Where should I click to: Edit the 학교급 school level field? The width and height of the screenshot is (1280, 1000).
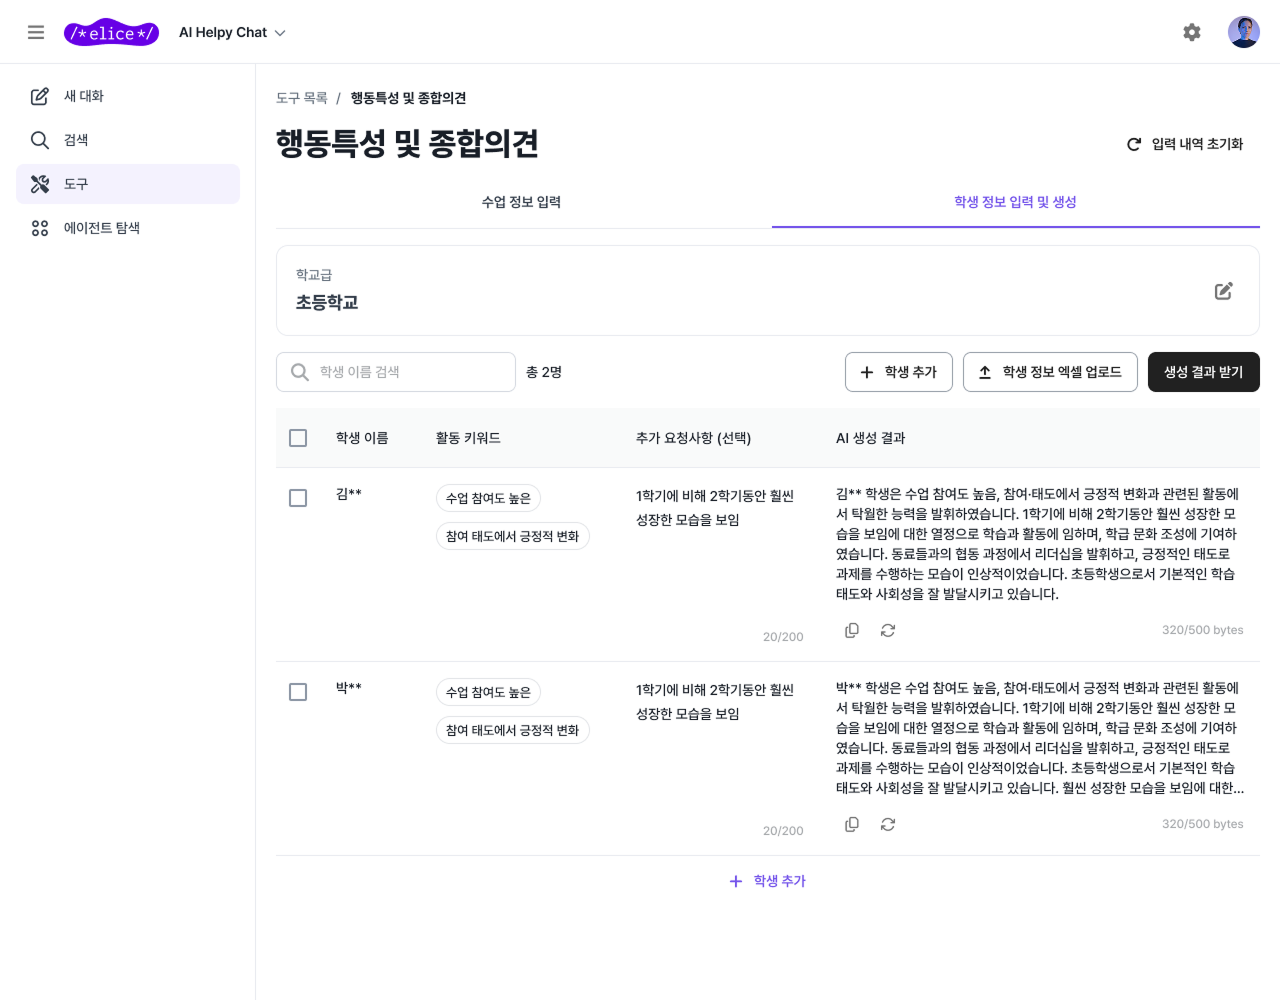coord(1223,290)
